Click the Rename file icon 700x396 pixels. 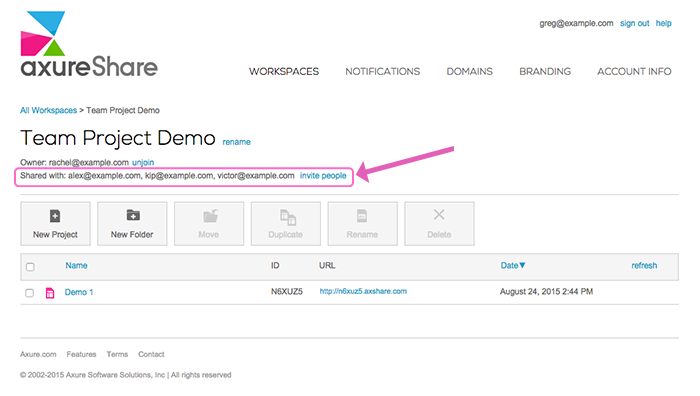362,216
